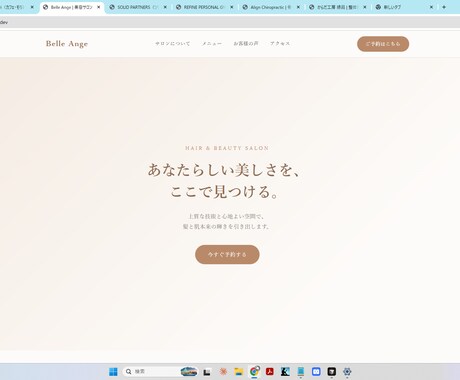Click the HAIR & BEAUTY SALON subtitle text
Image resolution: width=460 pixels, height=380 pixels.
(227, 148)
